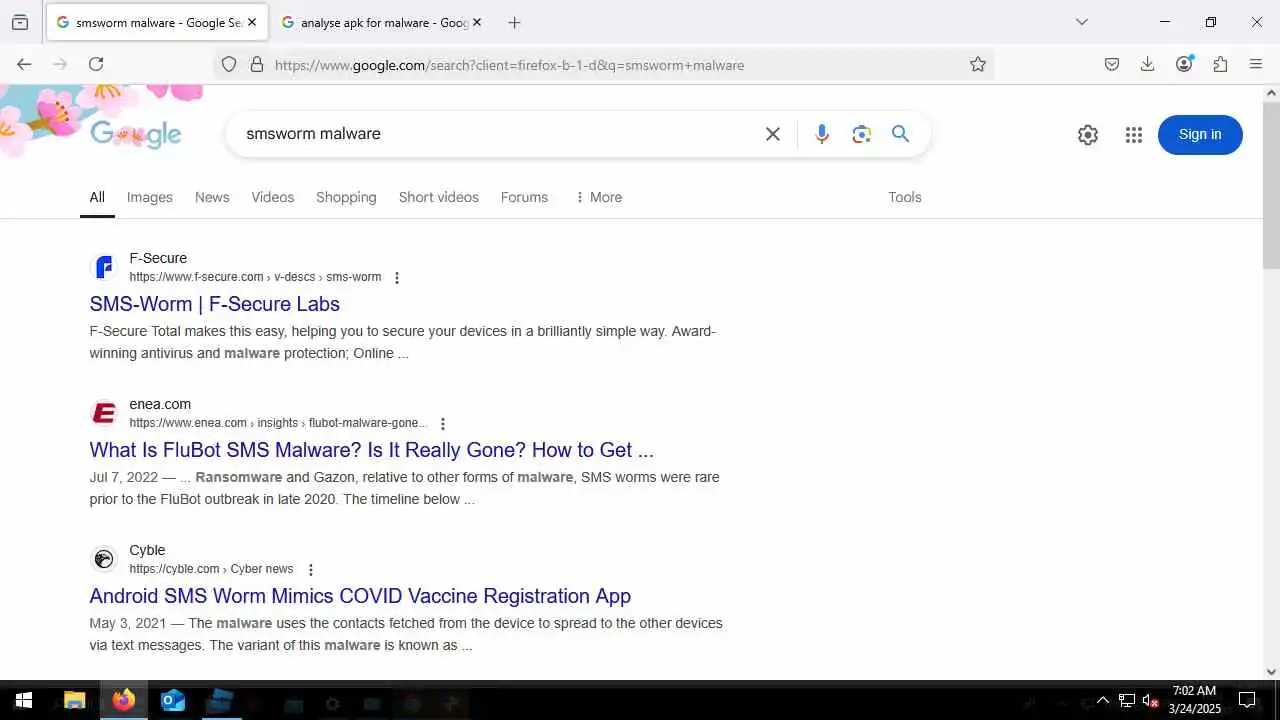Click the Firefox taskbar icon
This screenshot has height=720, width=1280.
click(x=124, y=700)
